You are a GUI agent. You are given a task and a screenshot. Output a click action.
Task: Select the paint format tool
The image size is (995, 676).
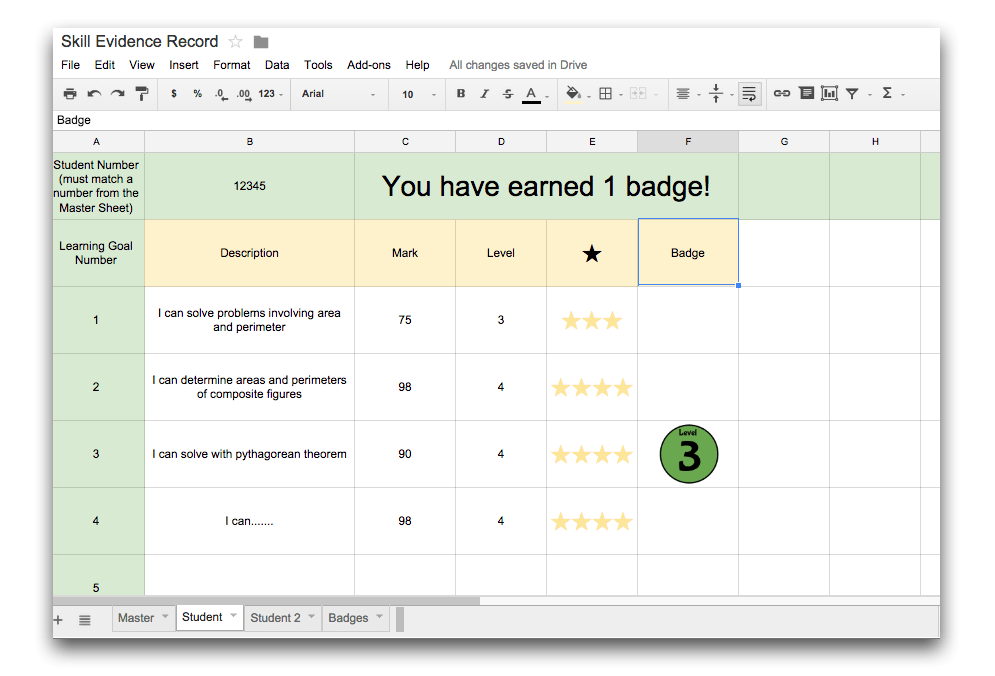tap(142, 94)
